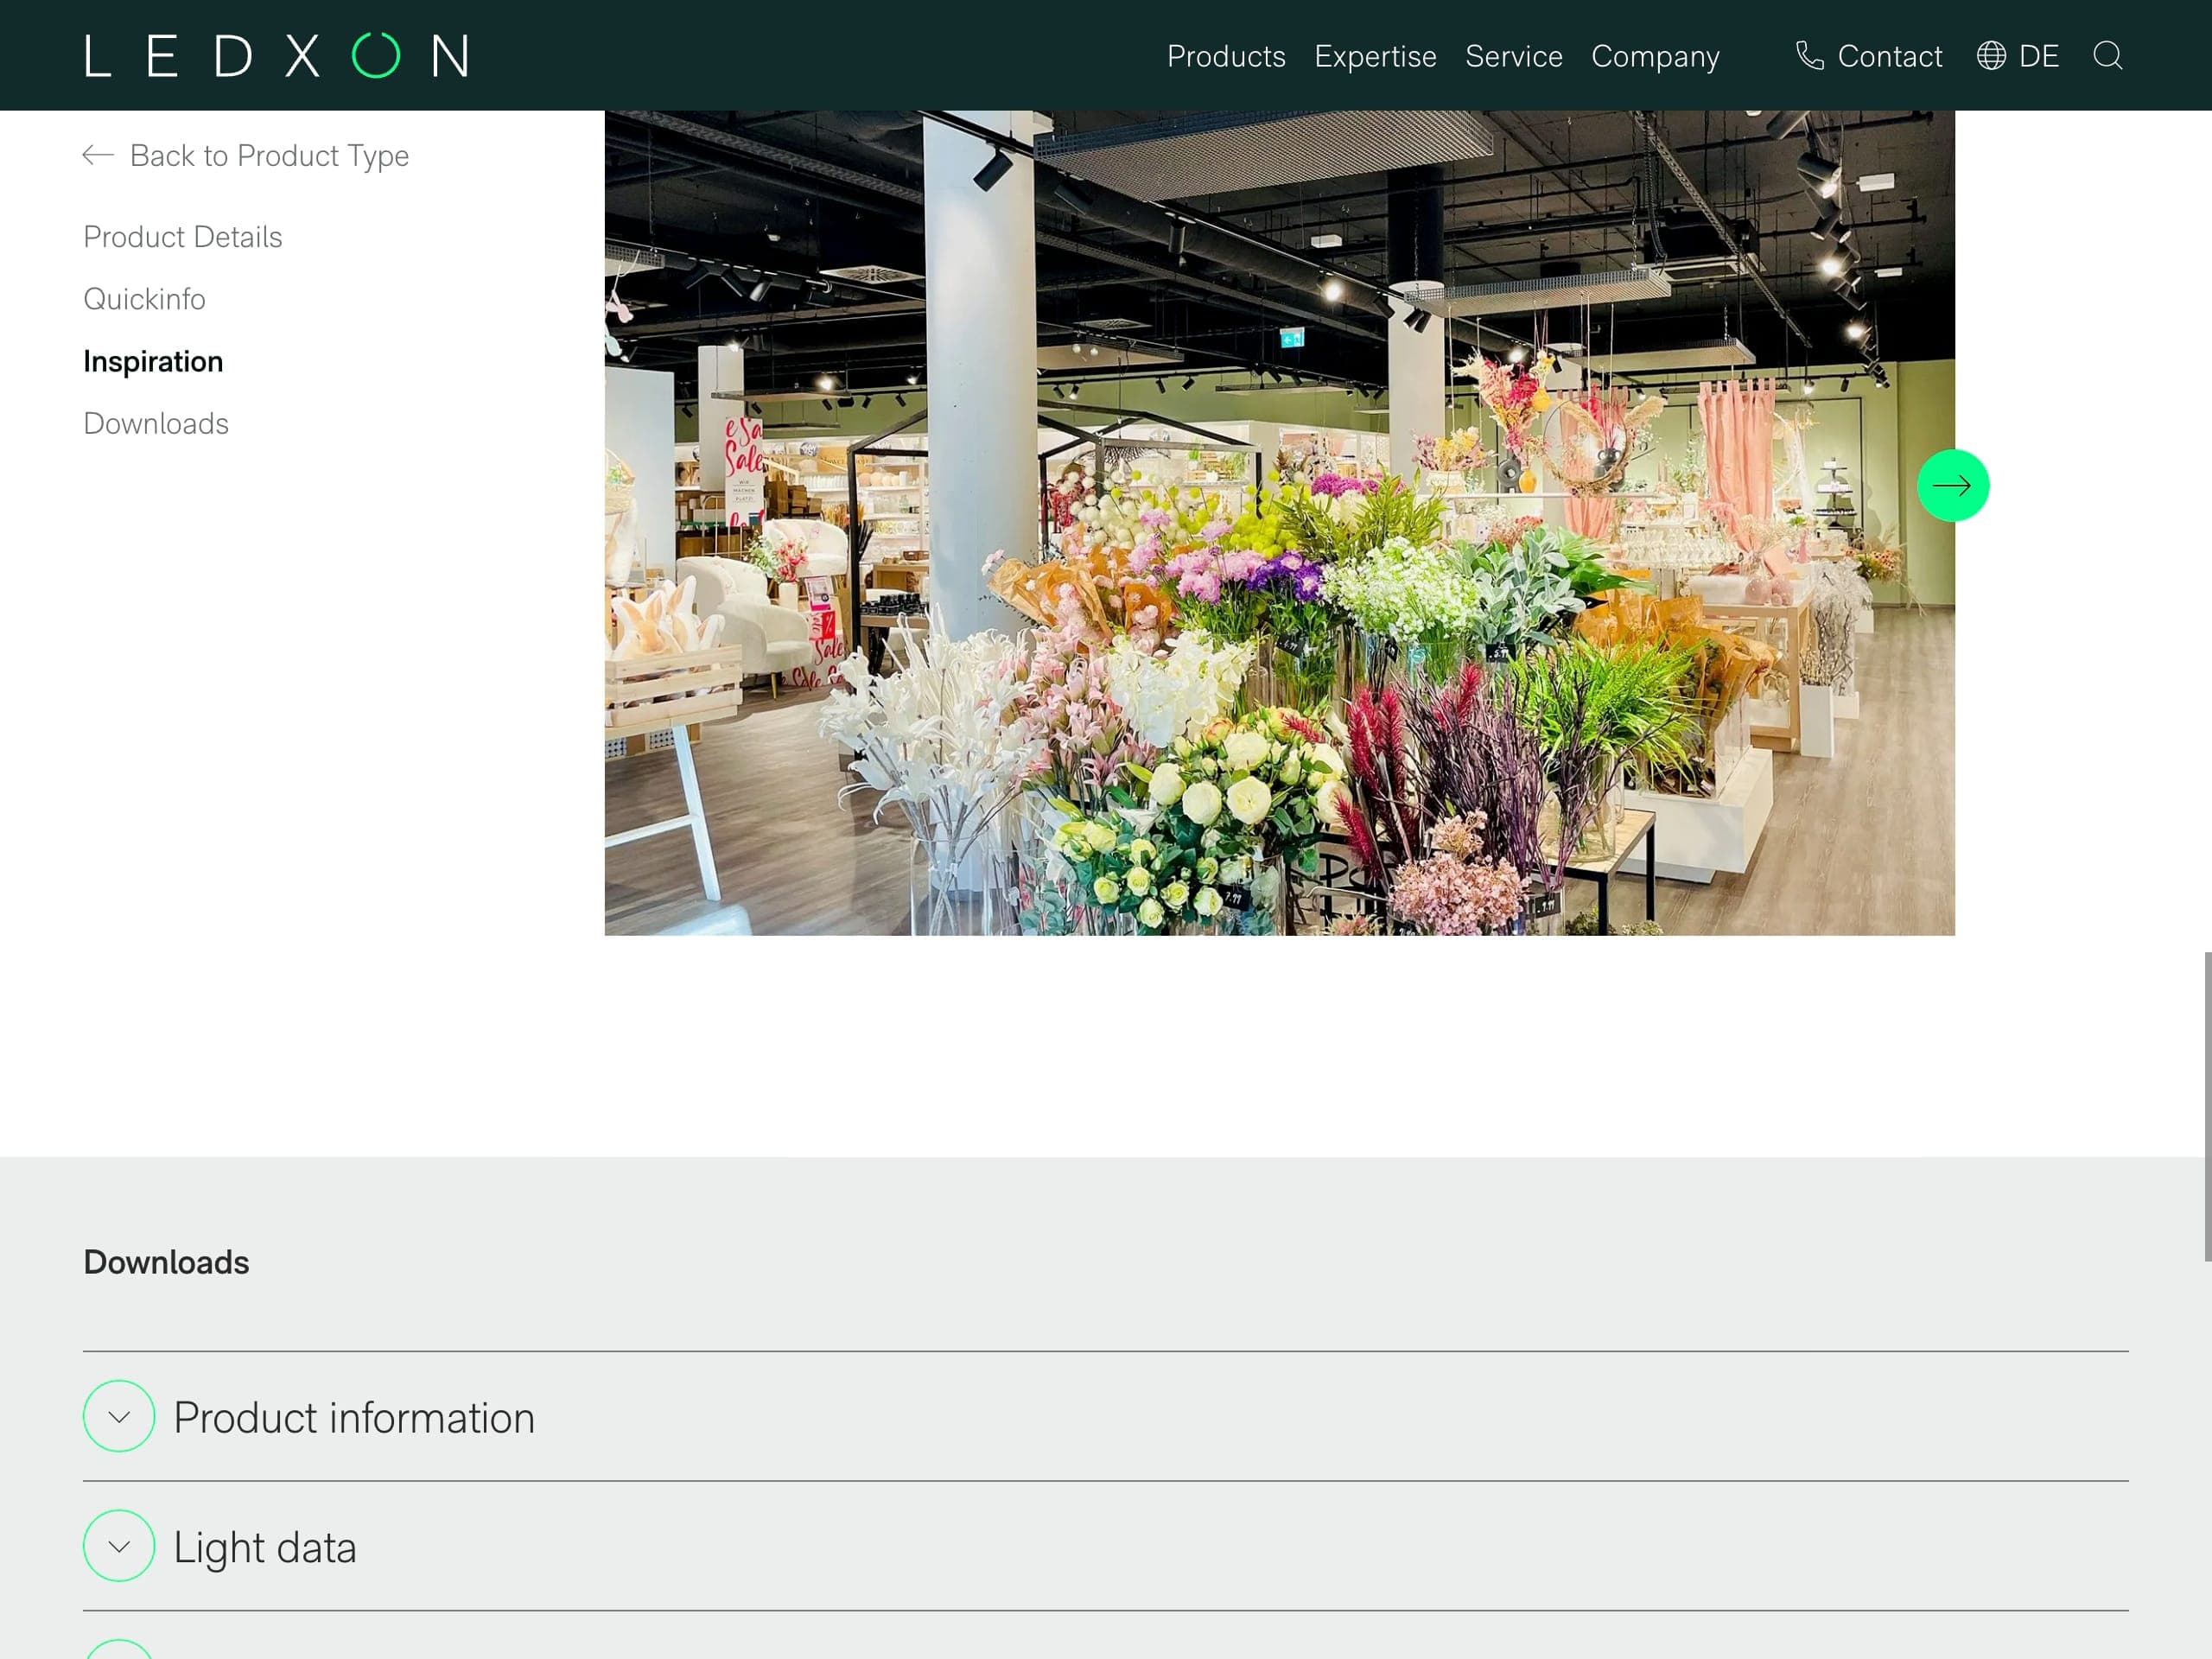Jump to the Quickinfo section
This screenshot has width=2212, height=1659.
[144, 299]
